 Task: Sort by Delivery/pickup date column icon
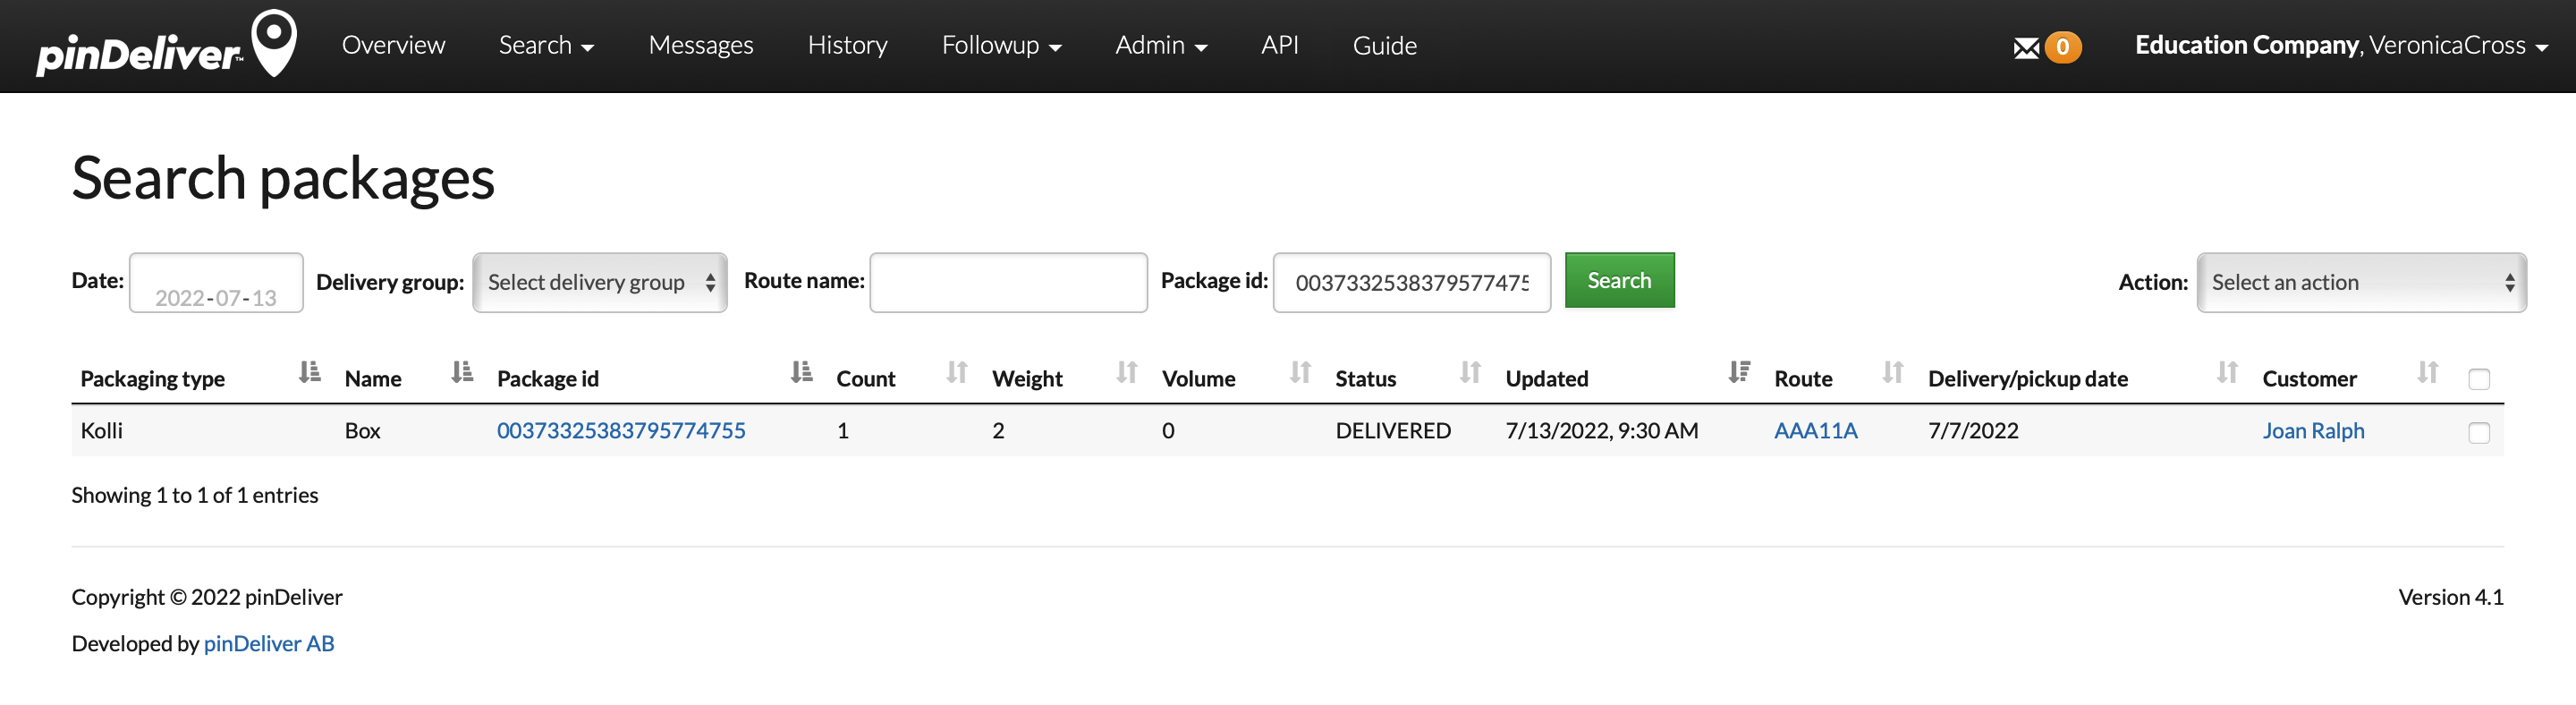pyautogui.click(x=2227, y=373)
